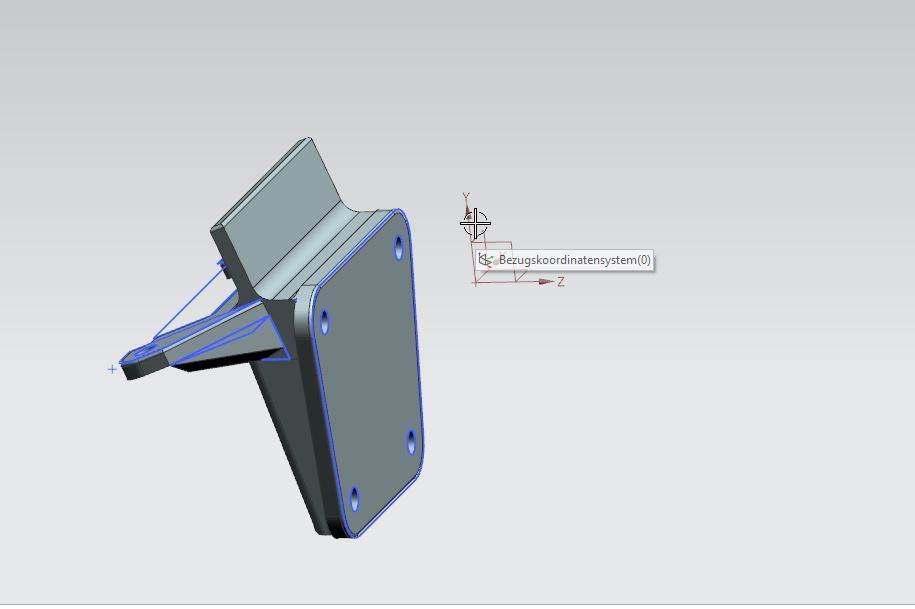
Task: Select the top-right mounting hole on the plate
Action: tap(399, 245)
